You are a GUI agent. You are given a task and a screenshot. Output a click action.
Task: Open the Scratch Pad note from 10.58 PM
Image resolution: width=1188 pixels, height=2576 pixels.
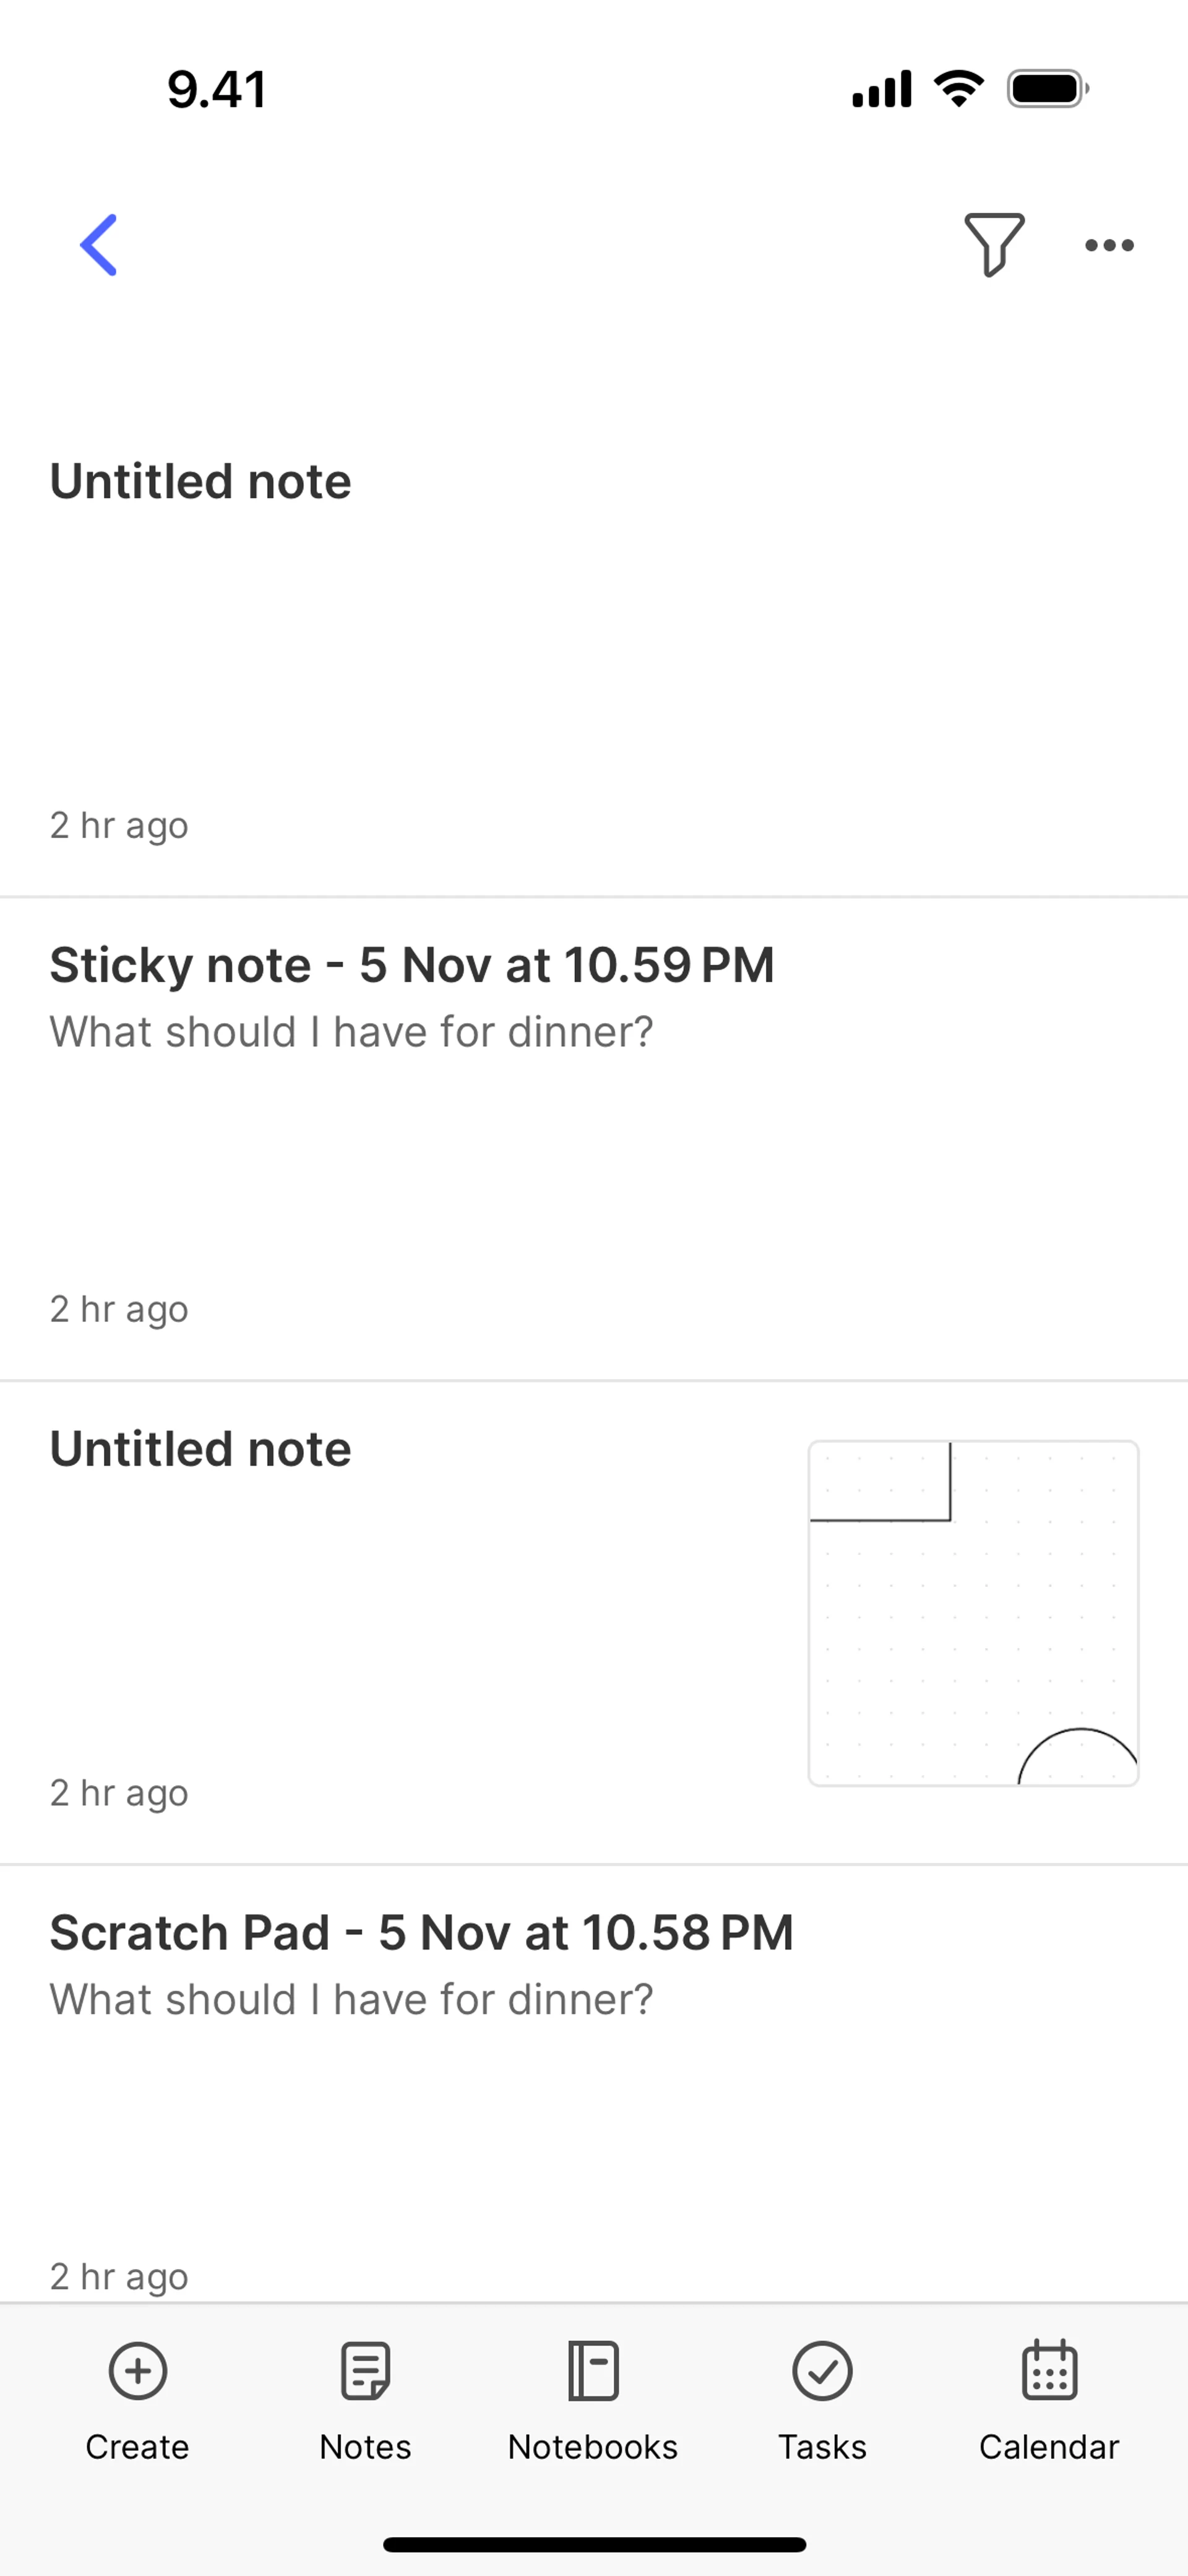tap(421, 1933)
